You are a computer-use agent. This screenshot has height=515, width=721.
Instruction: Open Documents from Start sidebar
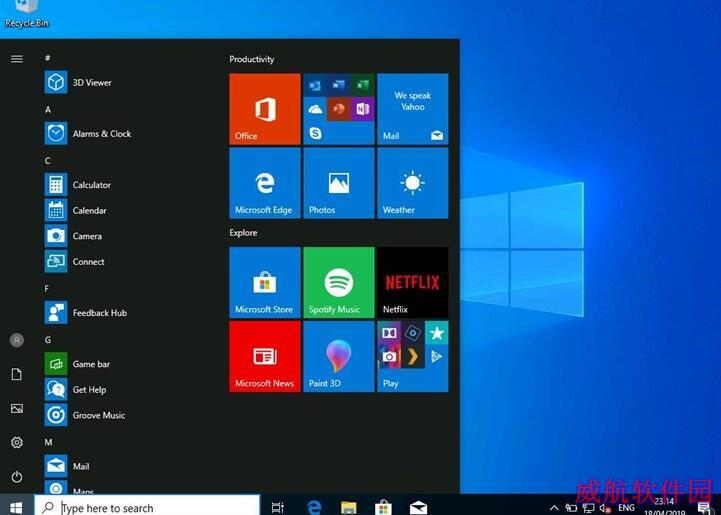[17, 374]
